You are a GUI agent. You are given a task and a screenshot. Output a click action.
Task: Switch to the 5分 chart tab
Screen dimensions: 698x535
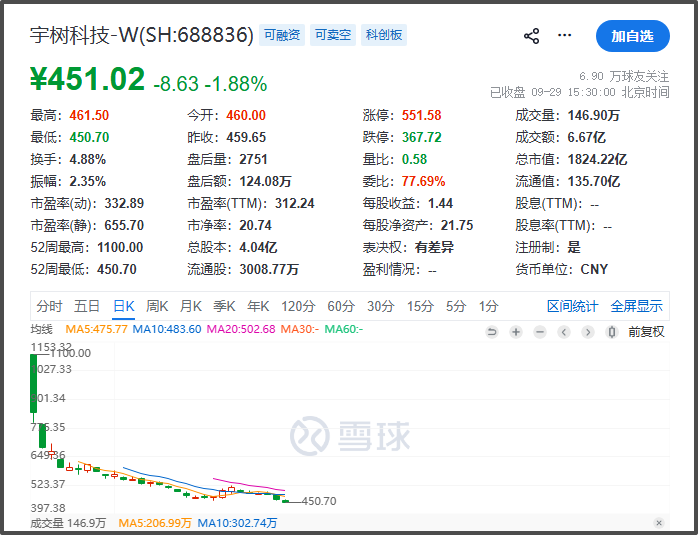coord(456,306)
